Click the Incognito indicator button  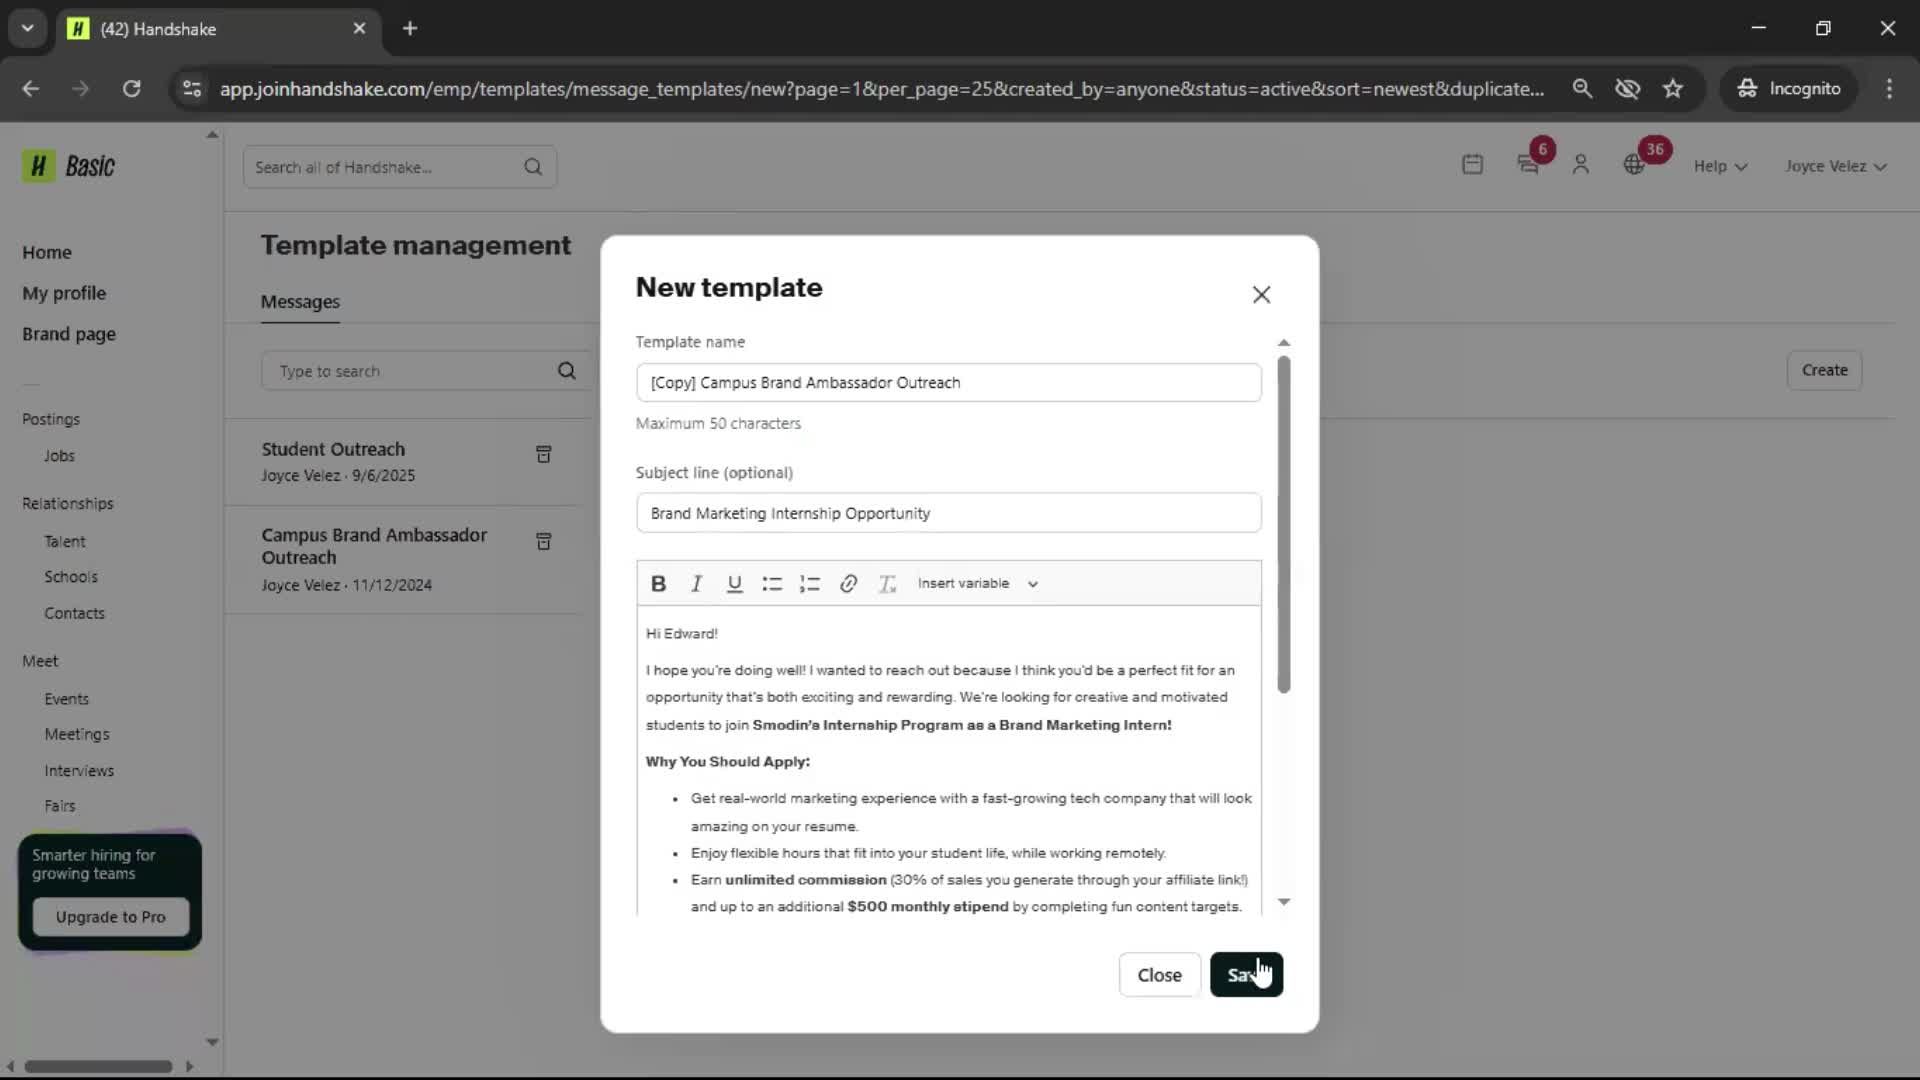[1789, 89]
